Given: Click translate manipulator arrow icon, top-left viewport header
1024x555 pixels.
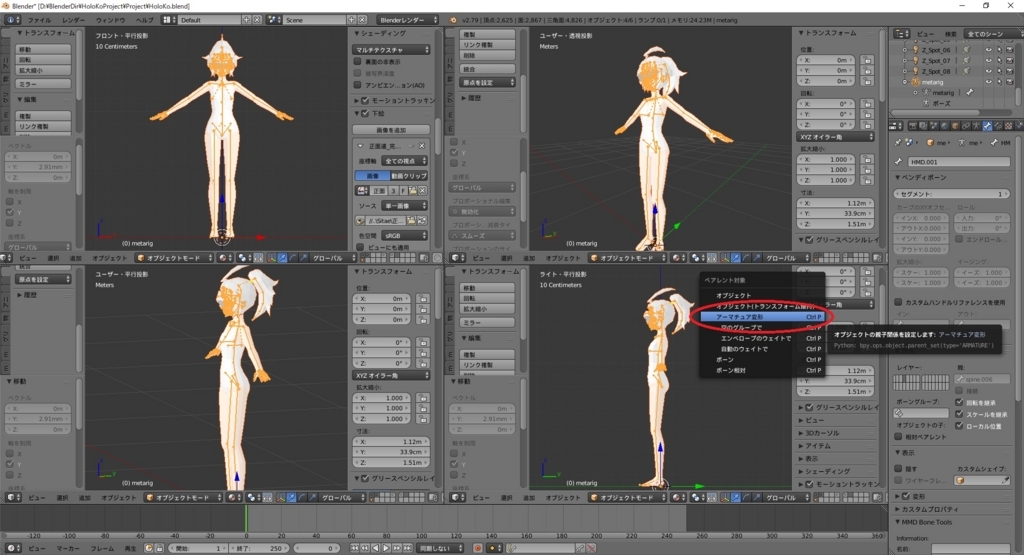Looking at the screenshot, I should click(x=281, y=258).
